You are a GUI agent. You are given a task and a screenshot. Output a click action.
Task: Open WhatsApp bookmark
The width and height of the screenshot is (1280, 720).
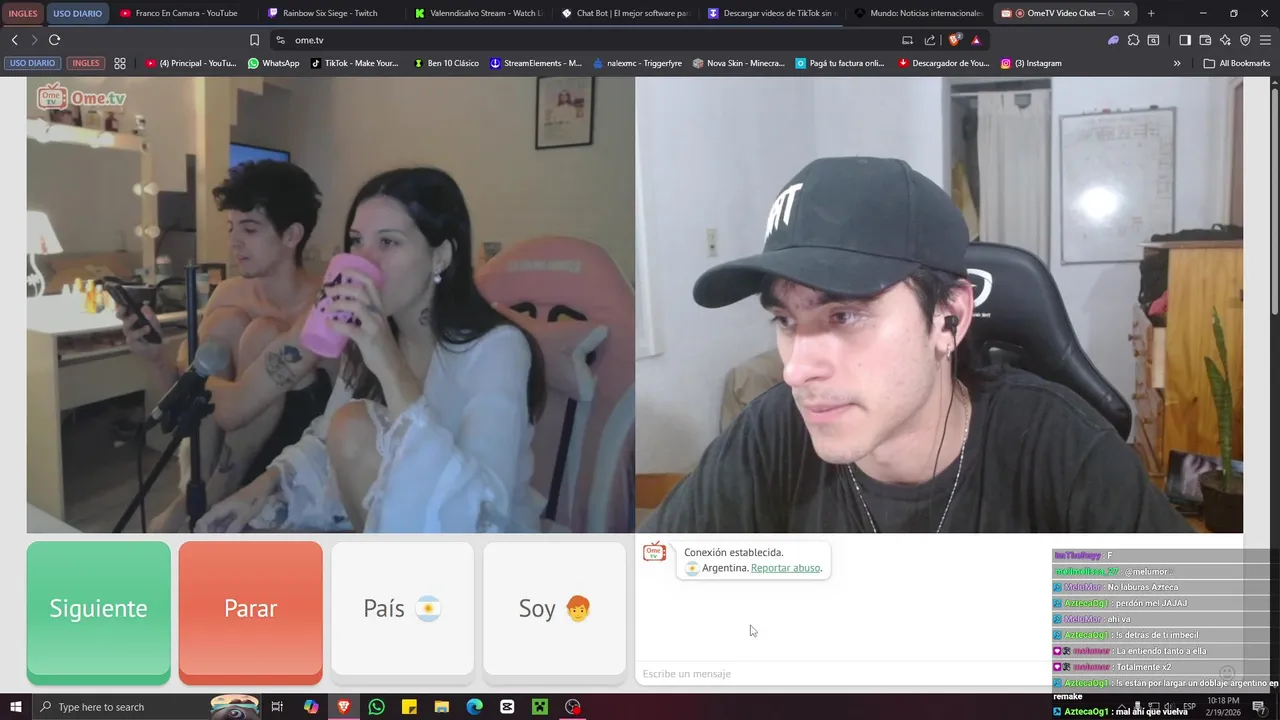click(273, 63)
